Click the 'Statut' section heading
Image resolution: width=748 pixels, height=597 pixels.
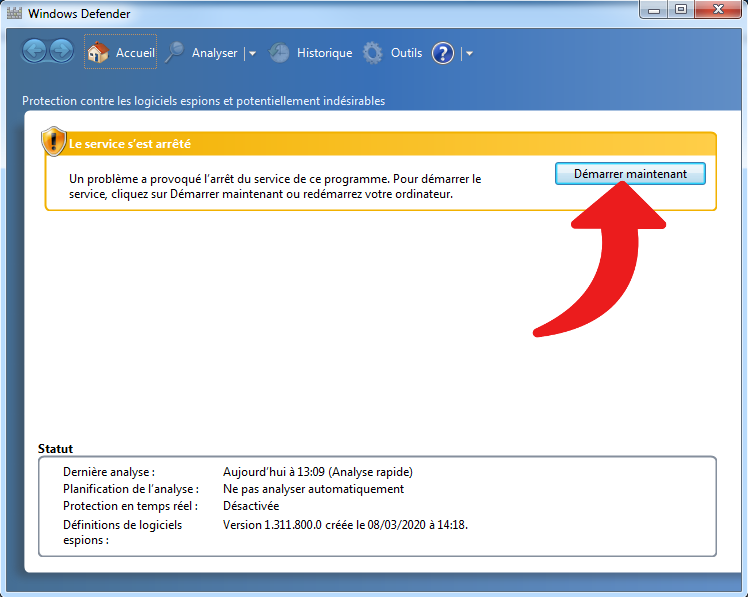coord(55,449)
